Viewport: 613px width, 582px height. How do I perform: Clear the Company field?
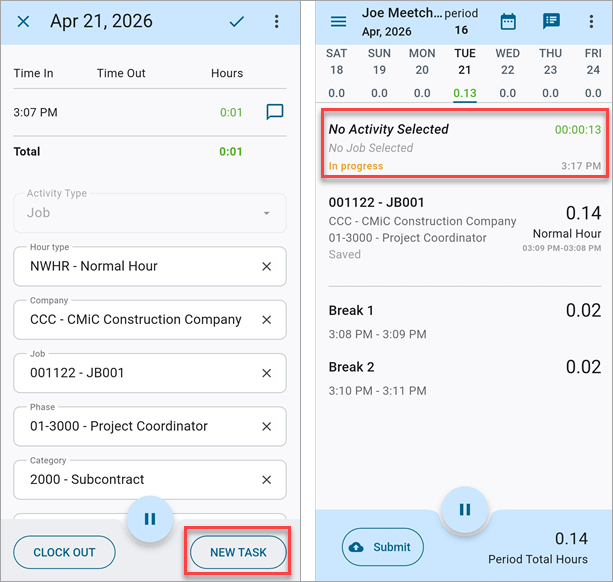[x=267, y=320]
